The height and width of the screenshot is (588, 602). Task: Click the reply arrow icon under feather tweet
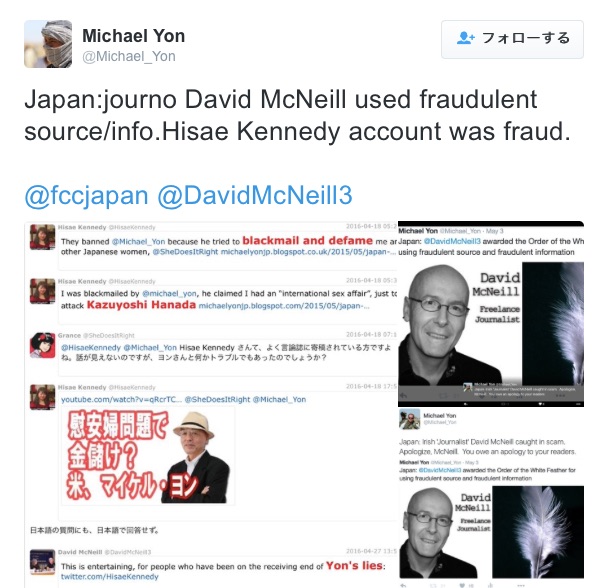(403, 585)
